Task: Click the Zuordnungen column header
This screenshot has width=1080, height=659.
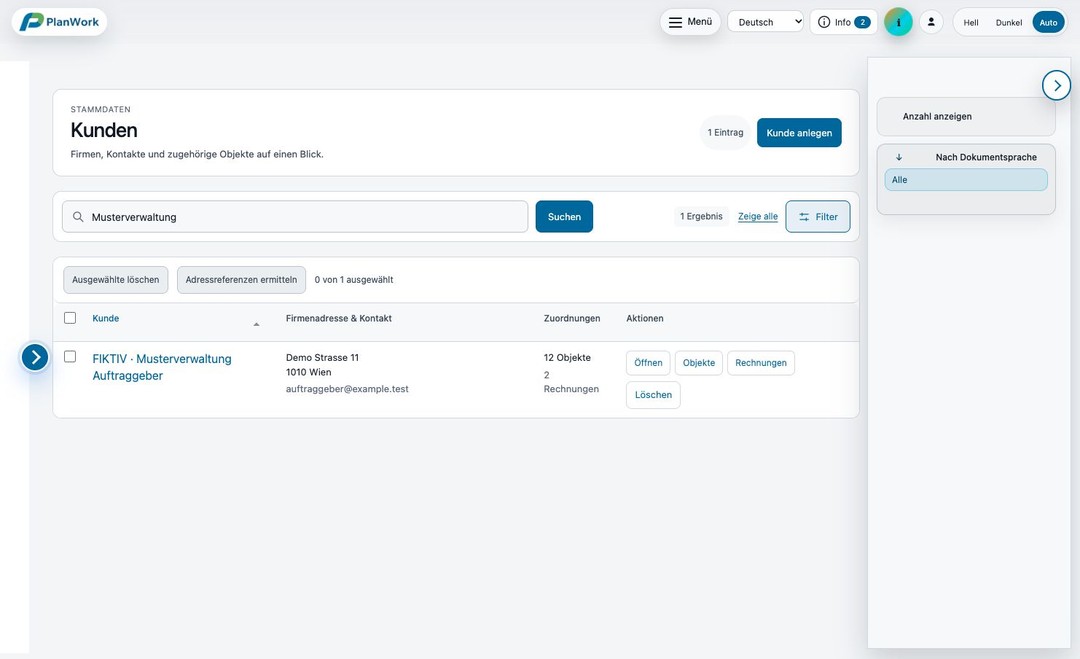Action: click(x=572, y=318)
